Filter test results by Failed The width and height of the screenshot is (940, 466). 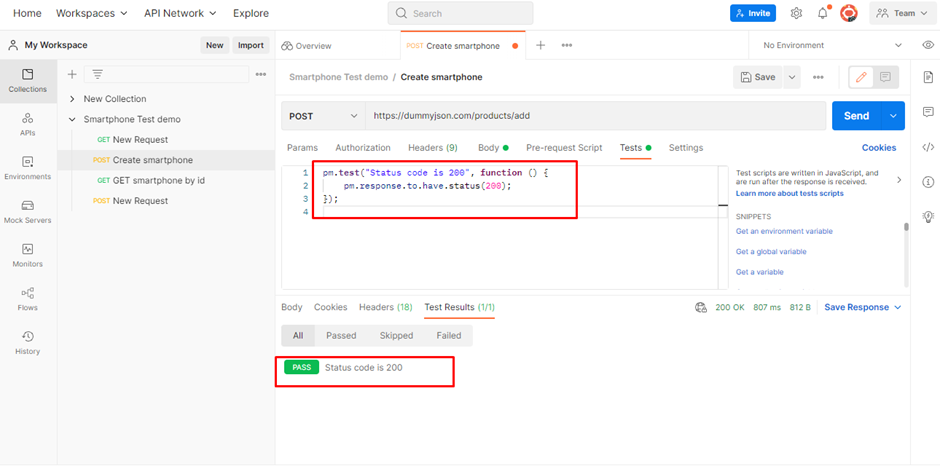(x=449, y=336)
